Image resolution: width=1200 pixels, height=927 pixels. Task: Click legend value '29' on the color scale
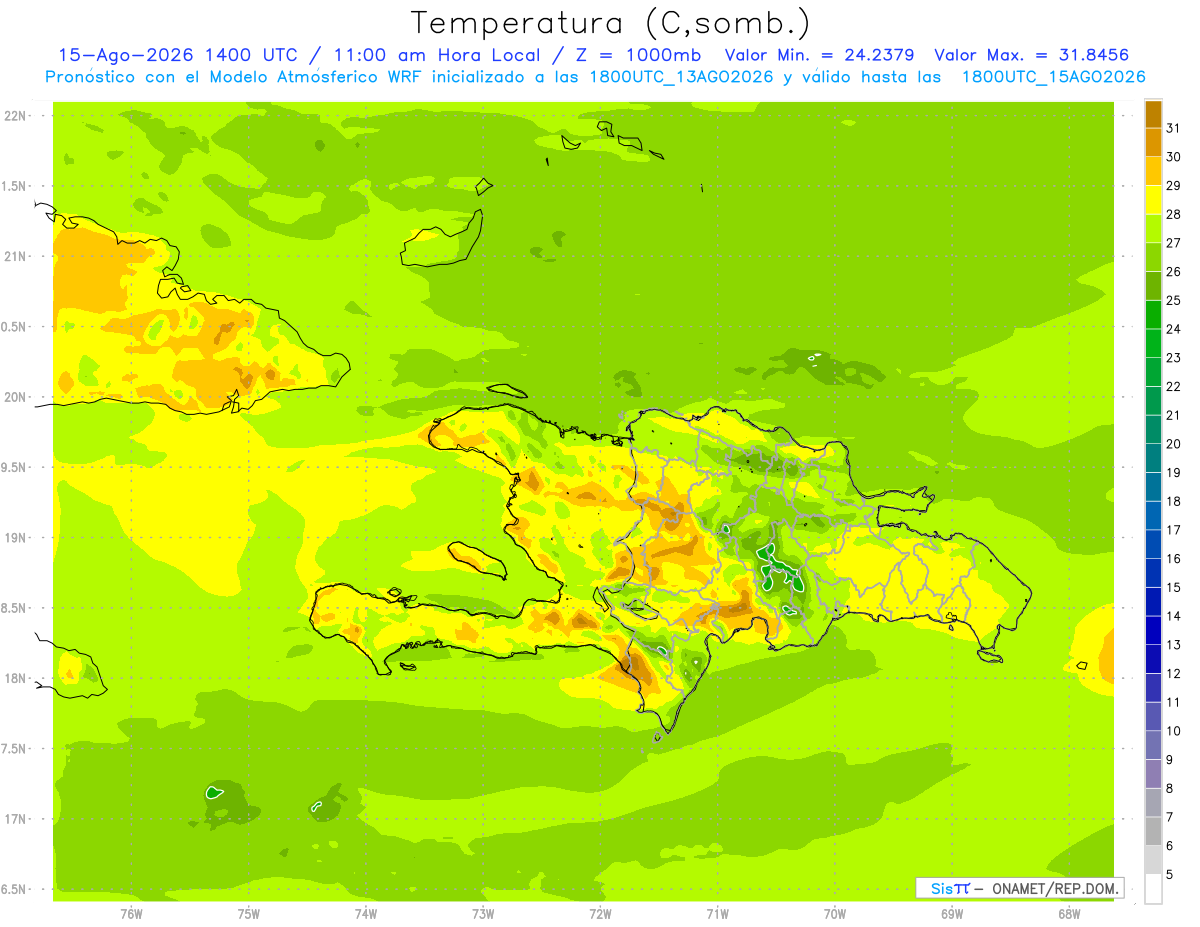(1174, 185)
